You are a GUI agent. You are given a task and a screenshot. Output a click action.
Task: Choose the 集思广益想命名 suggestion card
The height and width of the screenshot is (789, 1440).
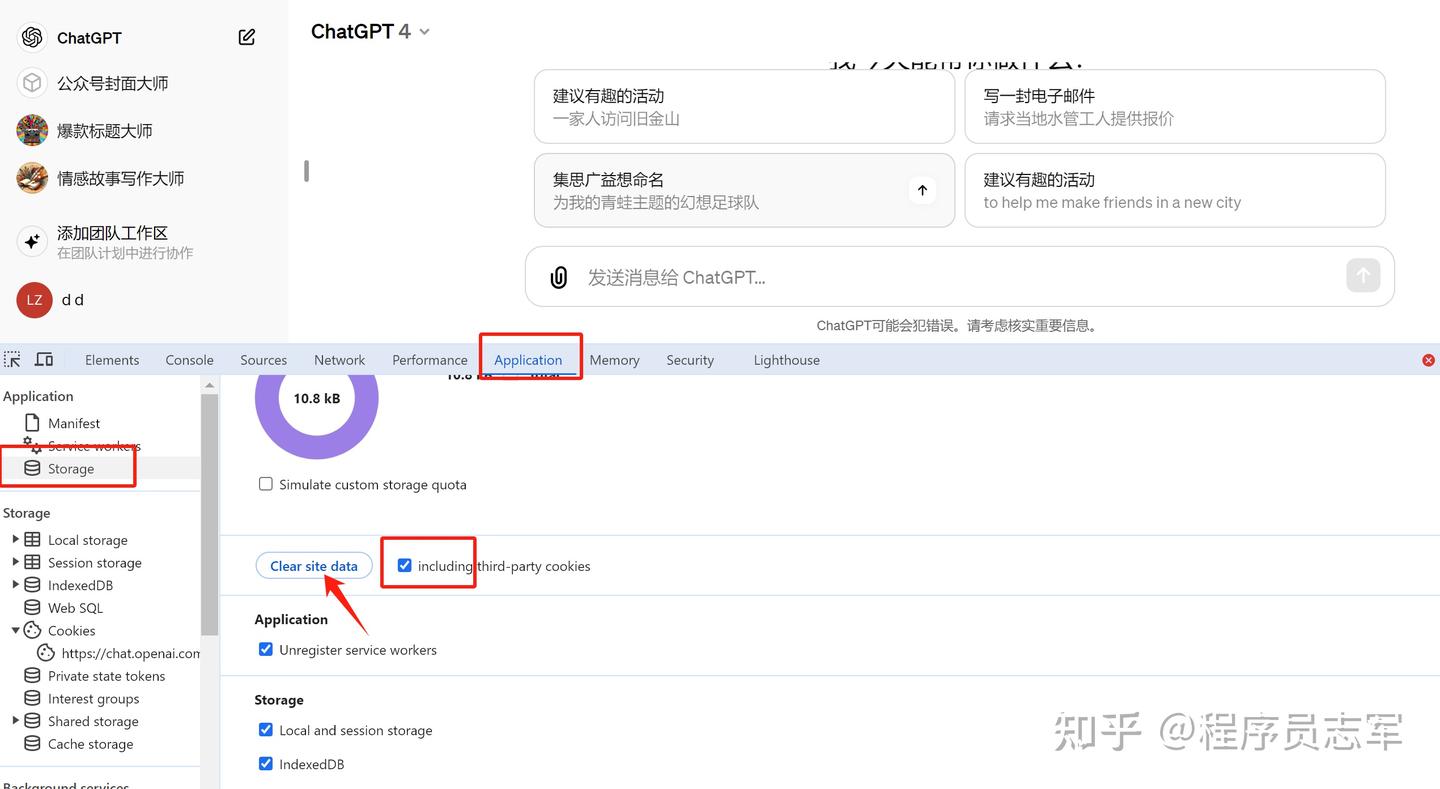[x=744, y=190]
